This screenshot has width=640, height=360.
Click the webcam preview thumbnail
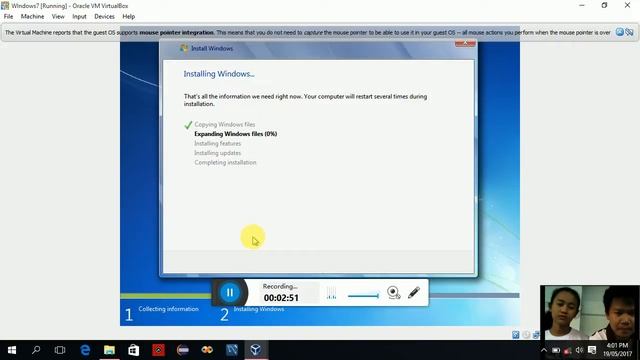pos(590,313)
